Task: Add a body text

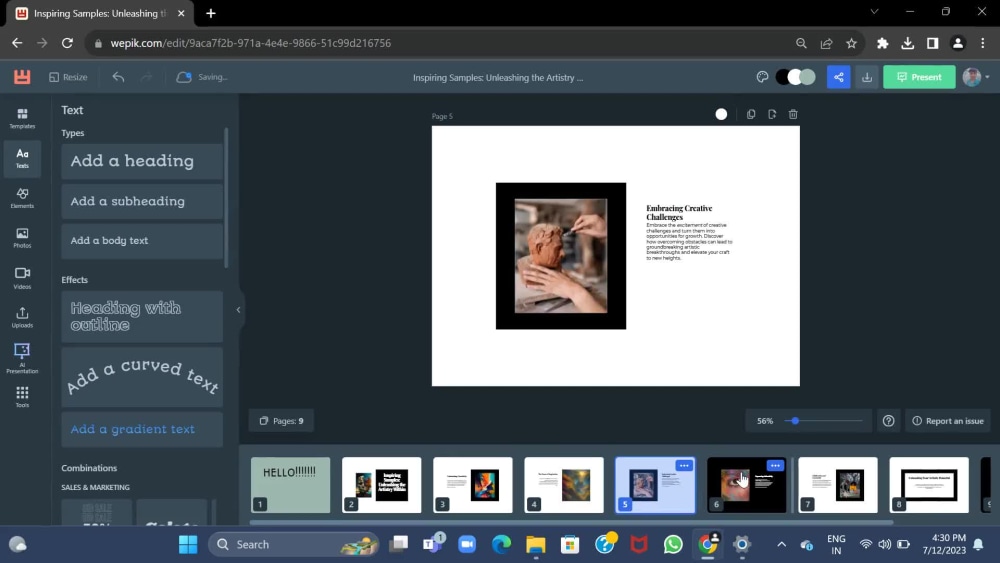Action: (142, 241)
